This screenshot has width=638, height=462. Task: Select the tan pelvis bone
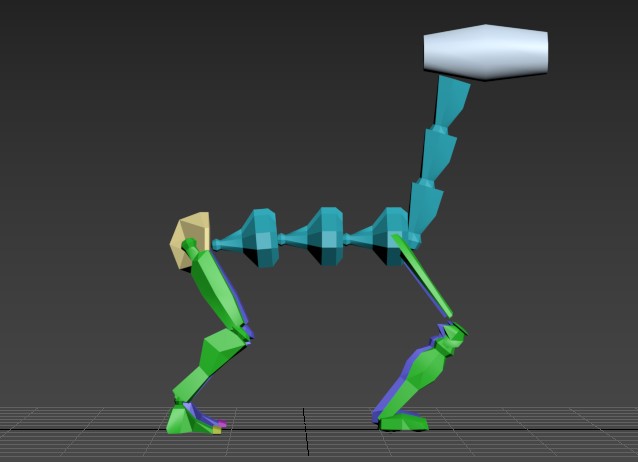(189, 240)
